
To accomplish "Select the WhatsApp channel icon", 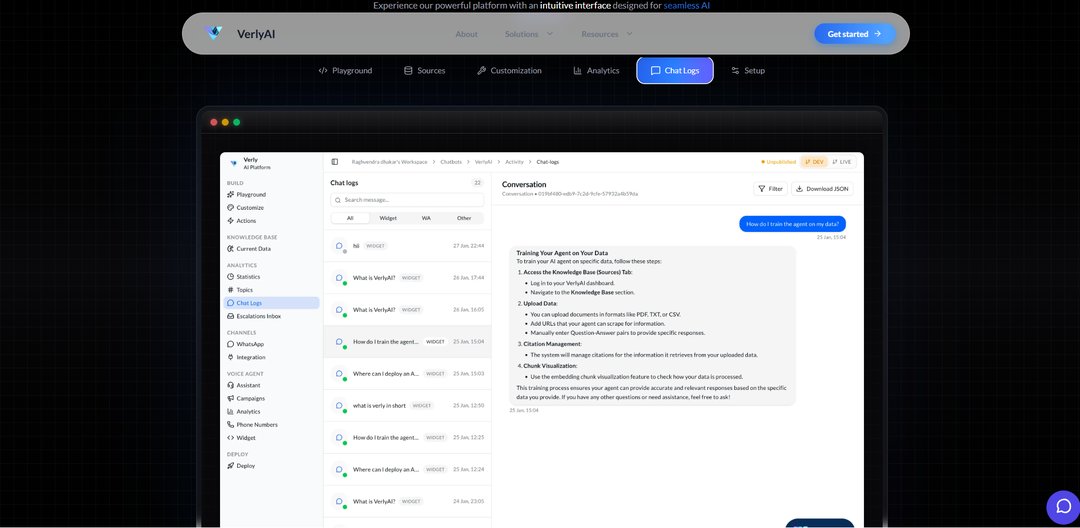I will pos(231,344).
